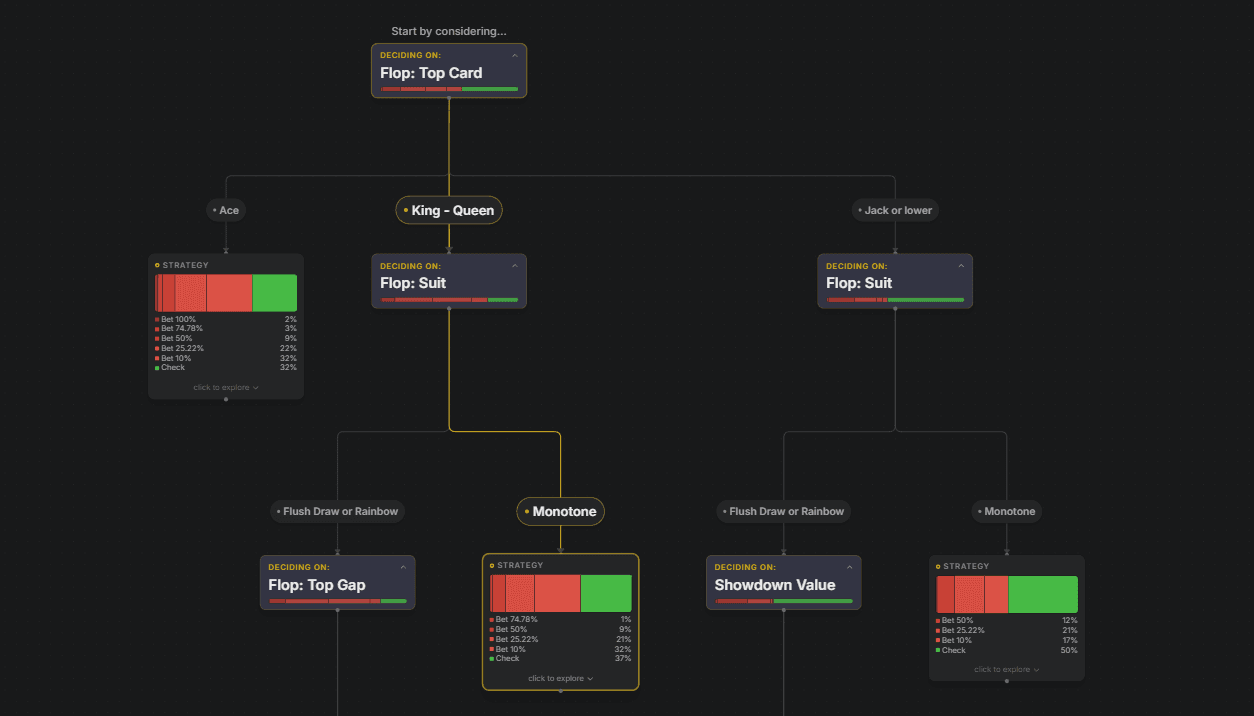Viewport: 1254px width, 716px height.
Task: Collapse the King - Queen Flop: Suit chevron
Action: (x=515, y=266)
